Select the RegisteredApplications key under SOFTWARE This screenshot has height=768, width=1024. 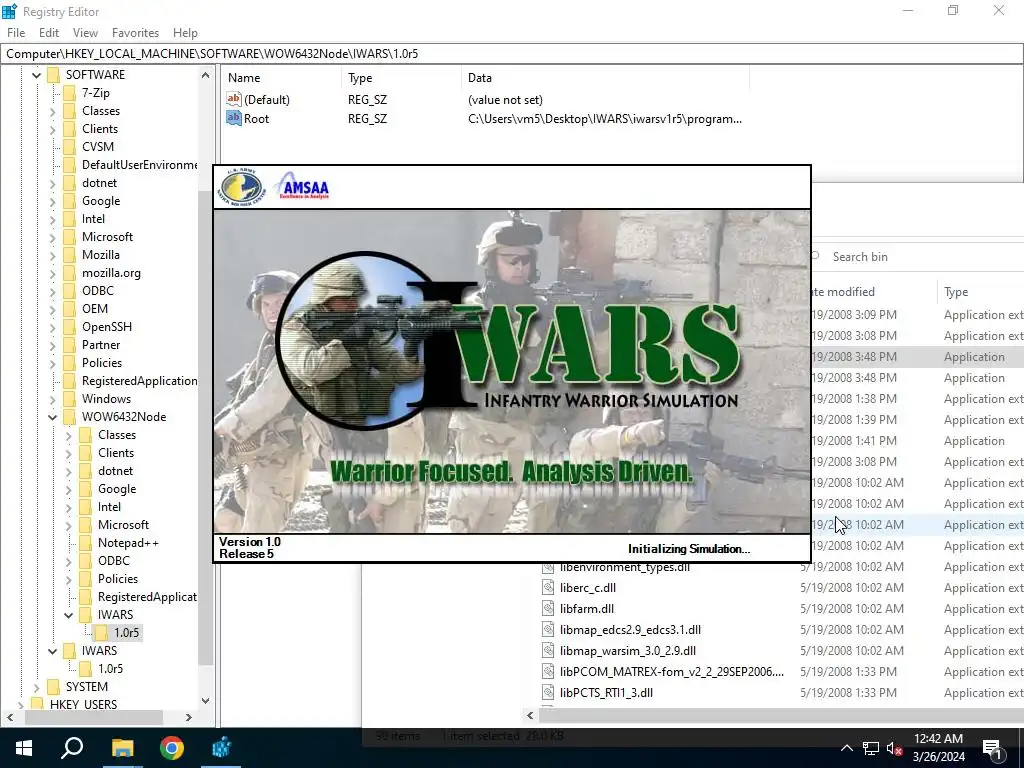point(139,381)
